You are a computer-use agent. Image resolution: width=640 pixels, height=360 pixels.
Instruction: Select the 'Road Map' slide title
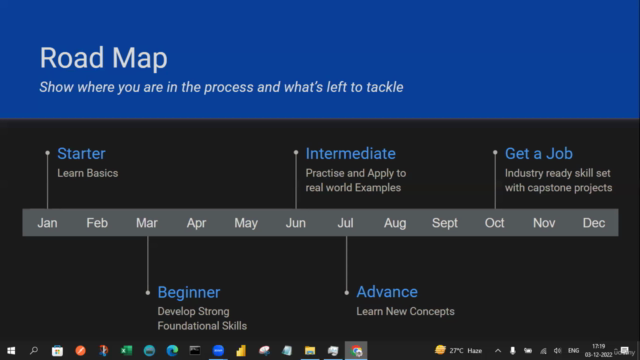click(x=103, y=58)
